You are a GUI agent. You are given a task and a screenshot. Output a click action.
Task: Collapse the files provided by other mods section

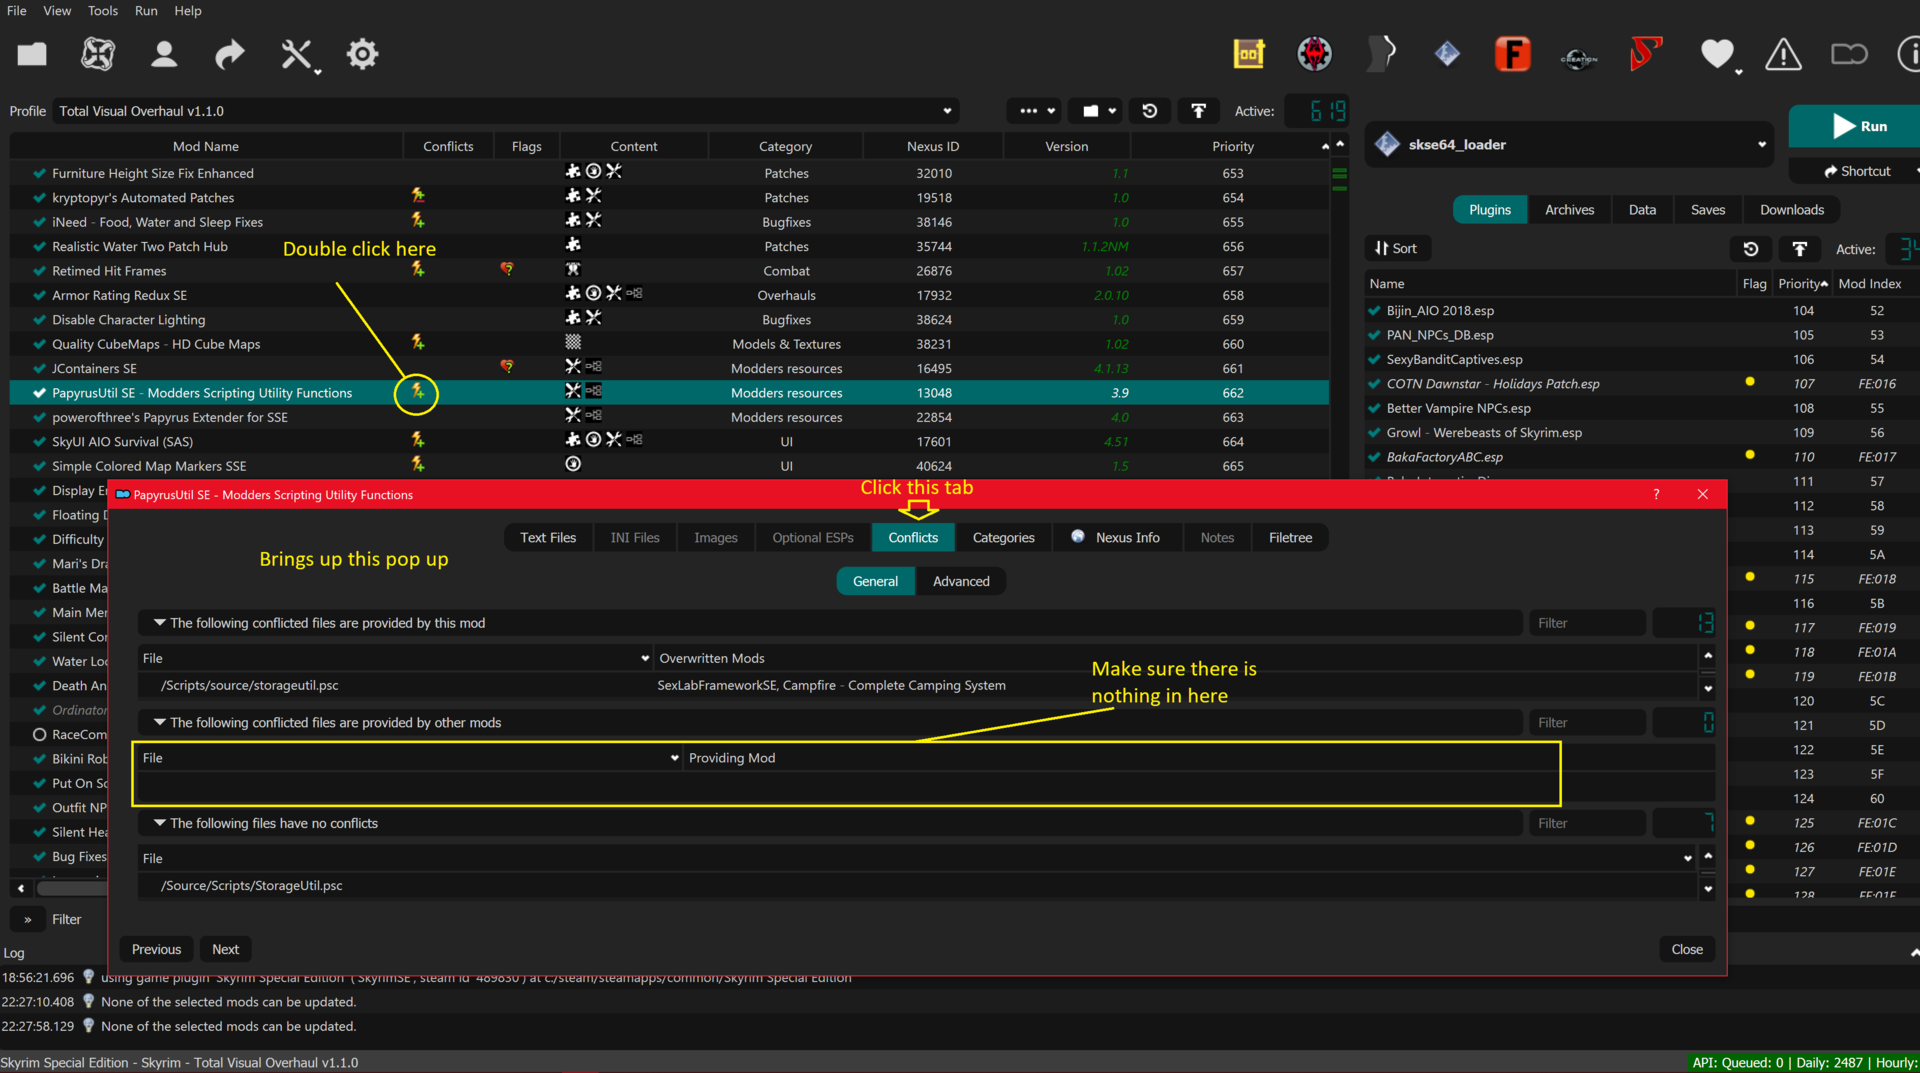(159, 722)
